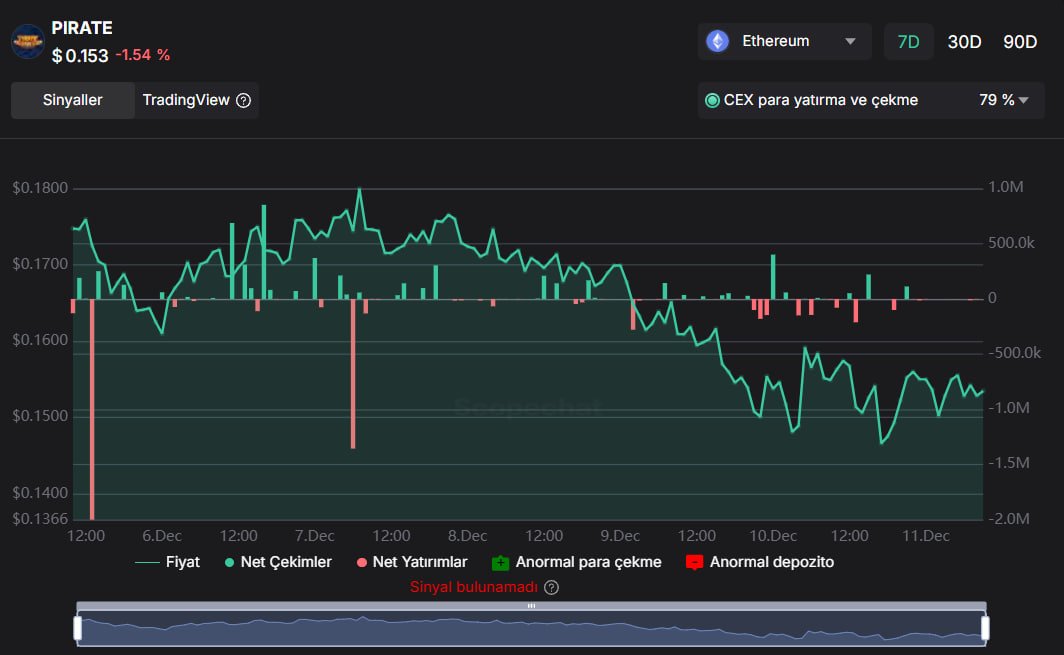Click the PIRATE token name
1064x655 pixels.
coord(82,28)
